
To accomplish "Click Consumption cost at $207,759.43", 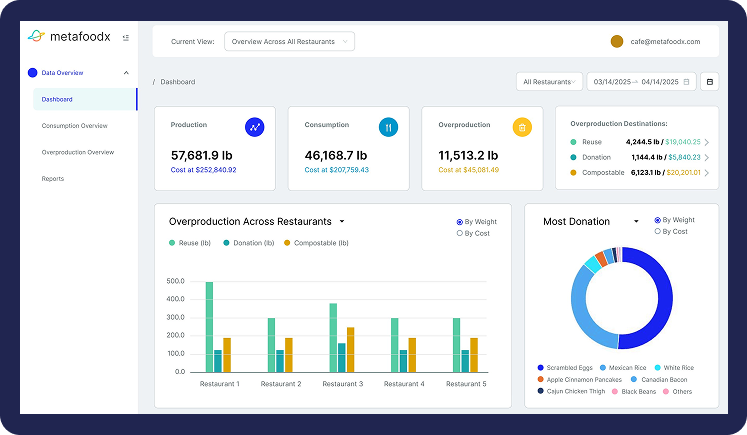I will 337,170.
